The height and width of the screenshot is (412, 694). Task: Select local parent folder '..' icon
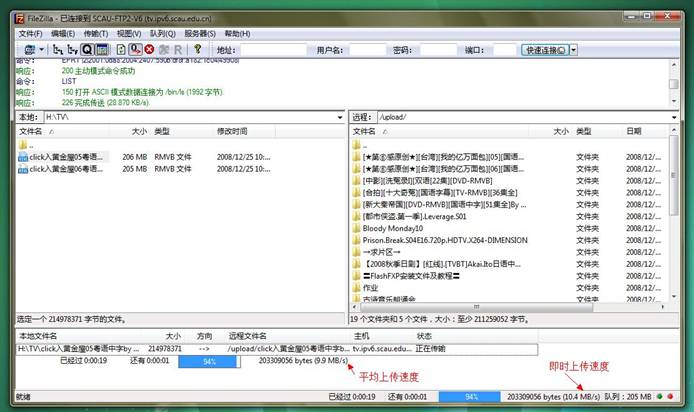(x=23, y=145)
